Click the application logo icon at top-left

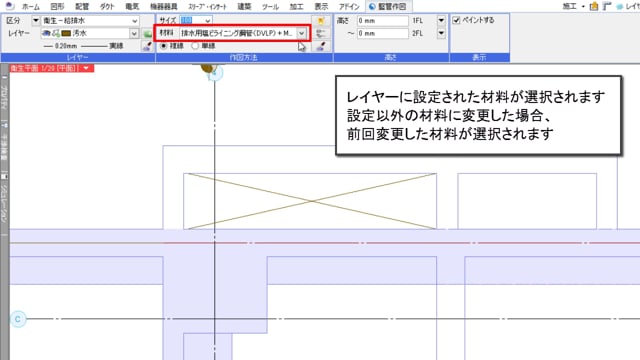[x=9, y=6]
